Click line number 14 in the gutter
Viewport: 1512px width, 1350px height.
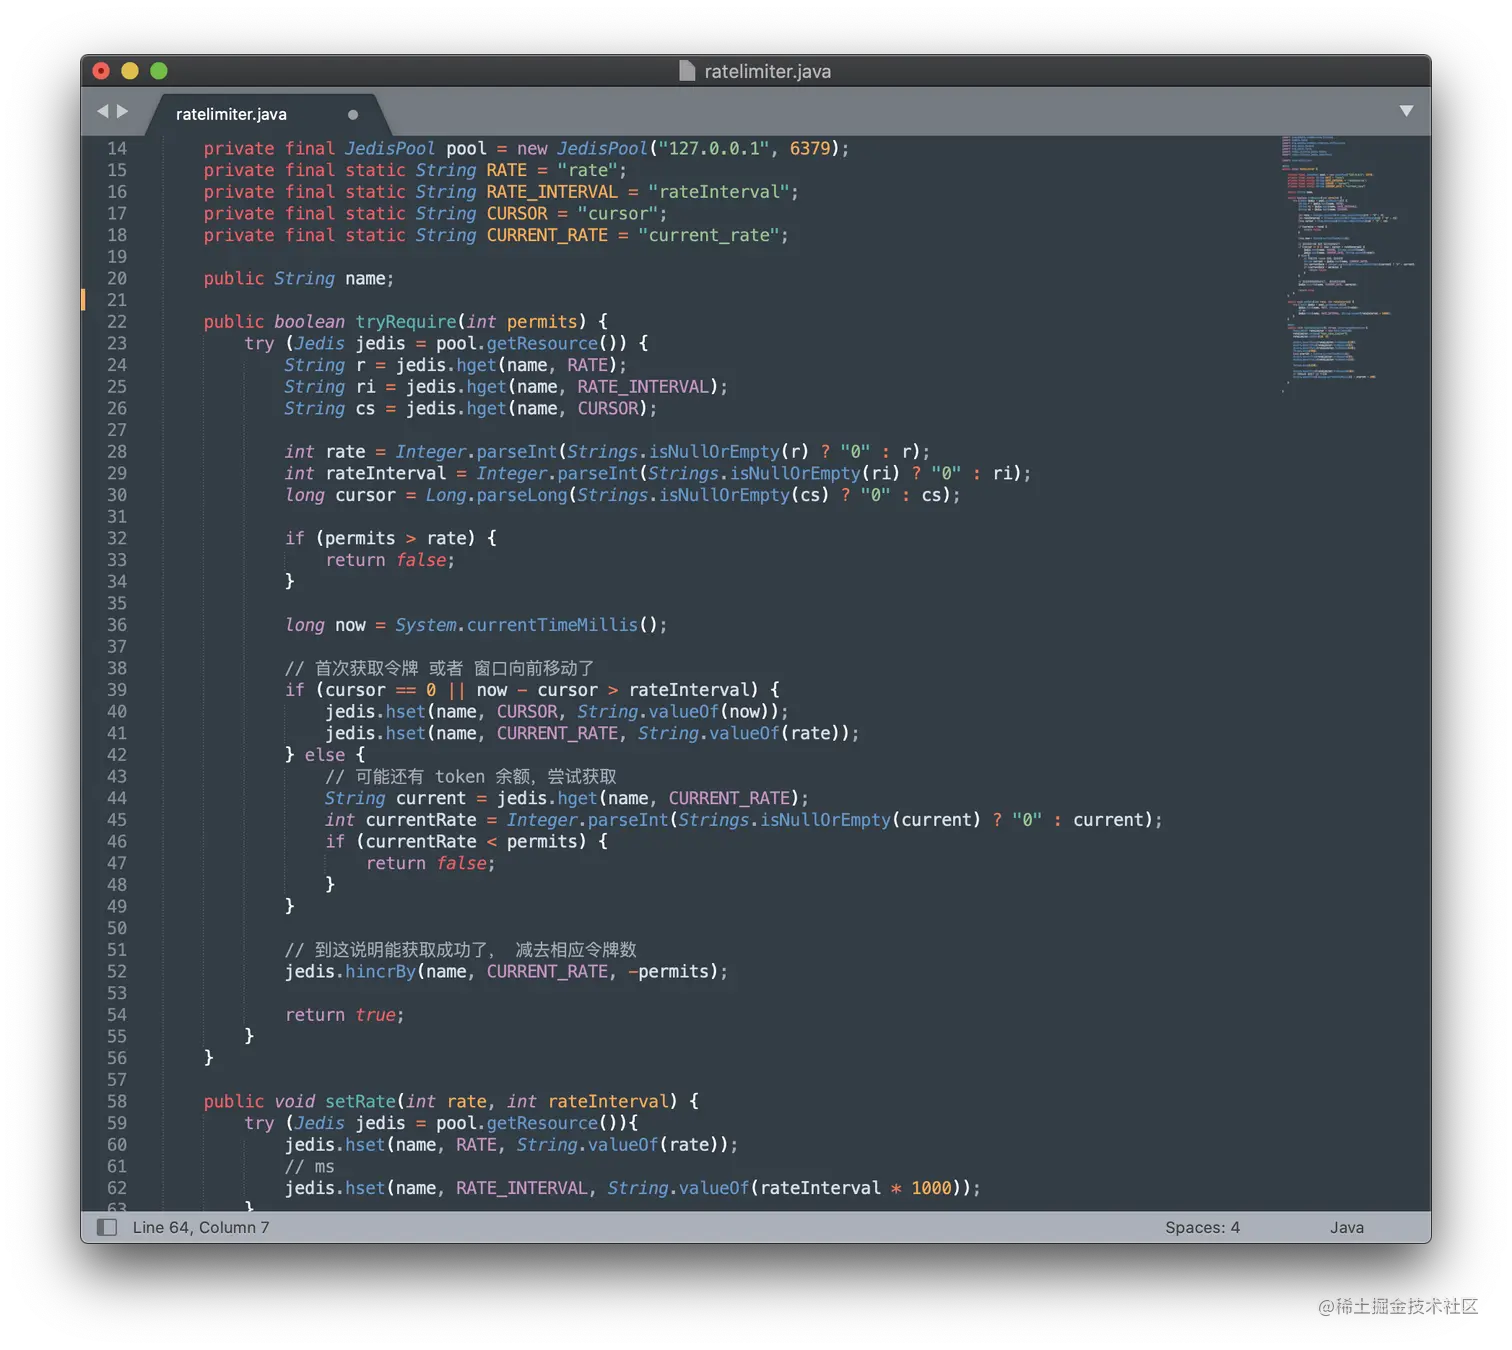117,148
